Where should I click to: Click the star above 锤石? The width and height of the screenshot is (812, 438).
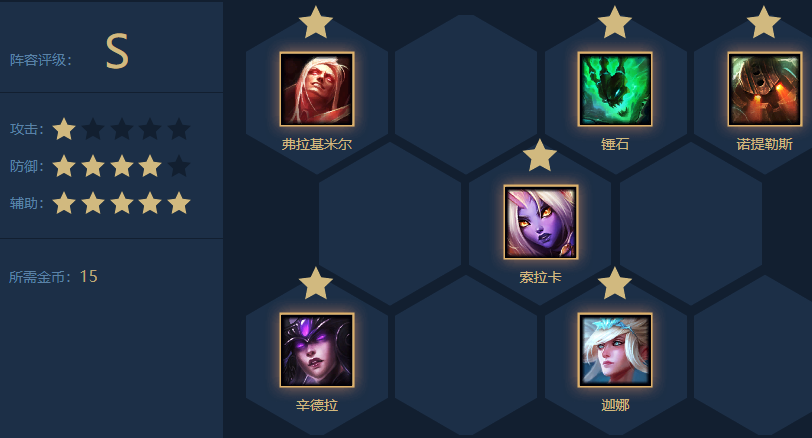click(615, 22)
